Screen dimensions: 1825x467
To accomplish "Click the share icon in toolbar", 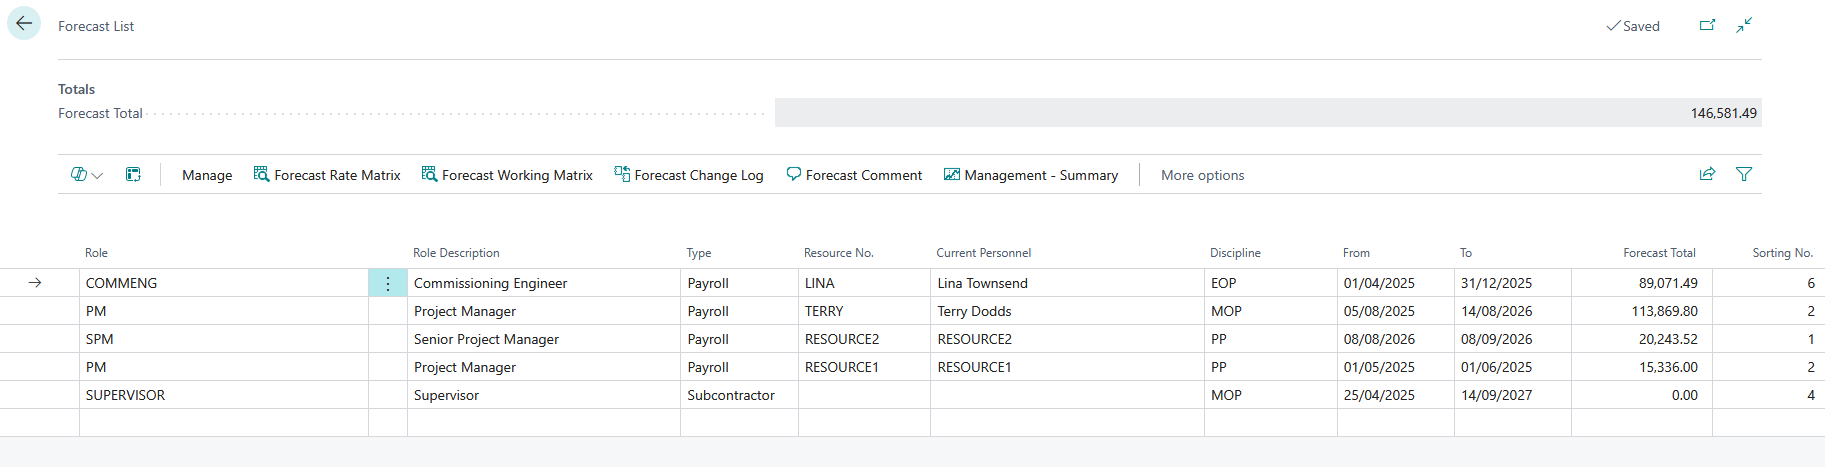I will pos(1707,174).
